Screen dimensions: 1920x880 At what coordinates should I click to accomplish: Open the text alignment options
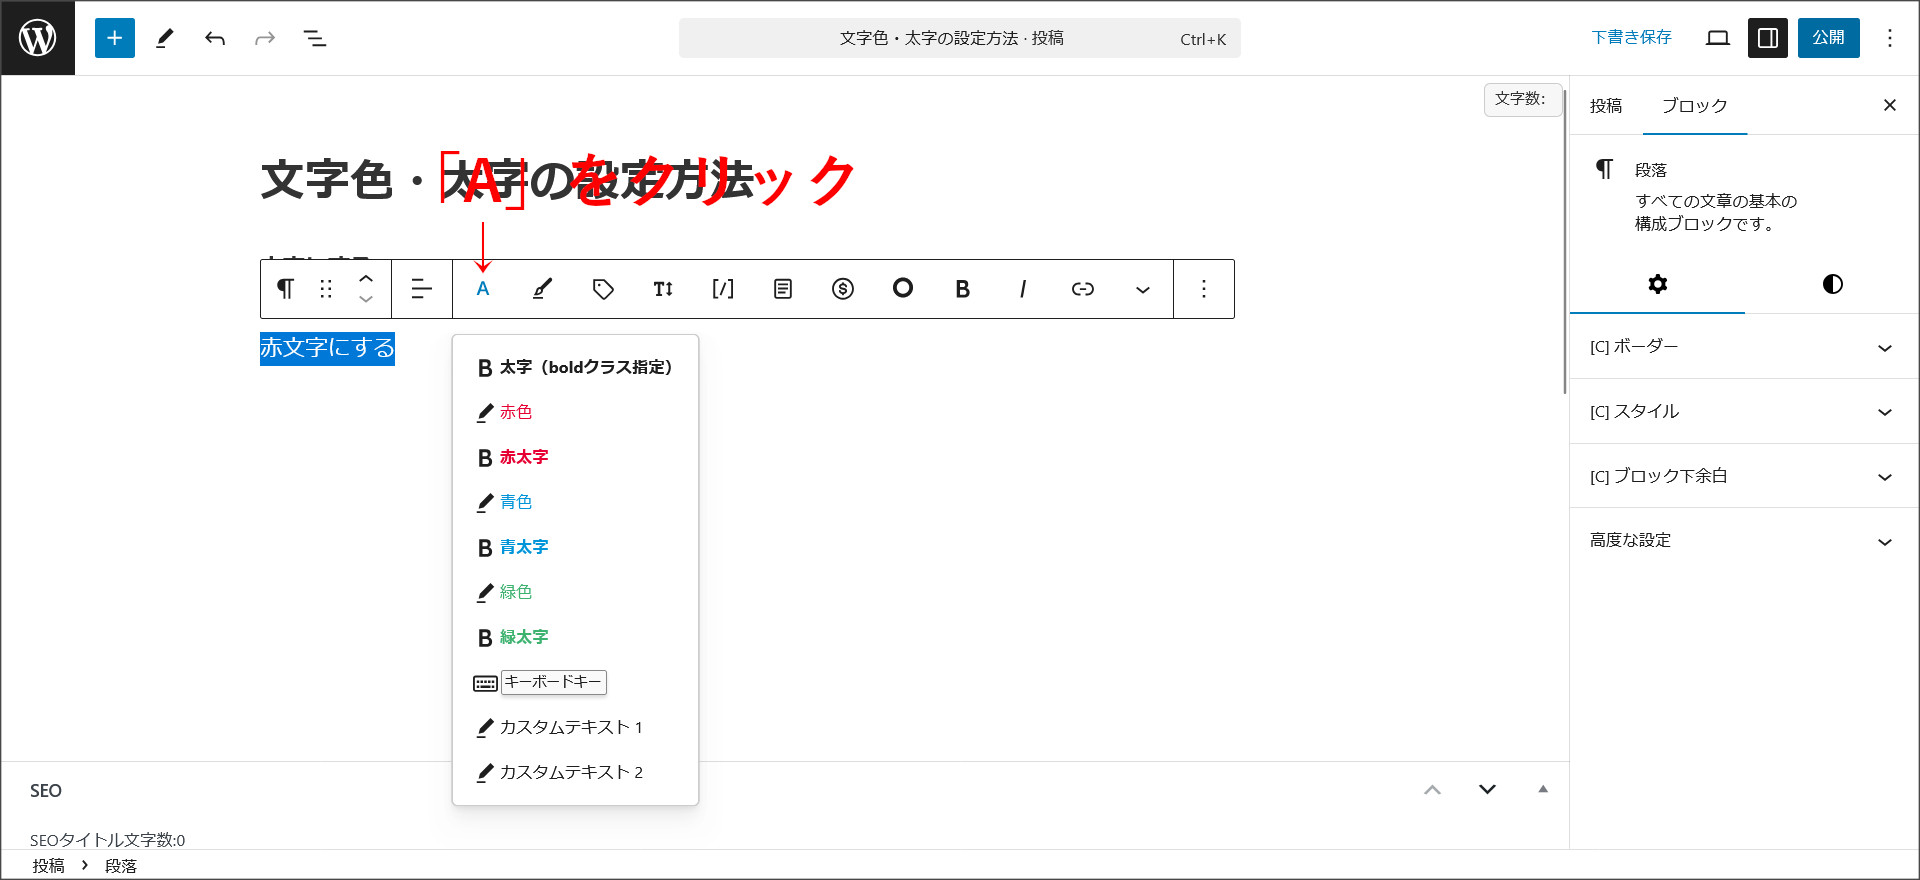422,289
